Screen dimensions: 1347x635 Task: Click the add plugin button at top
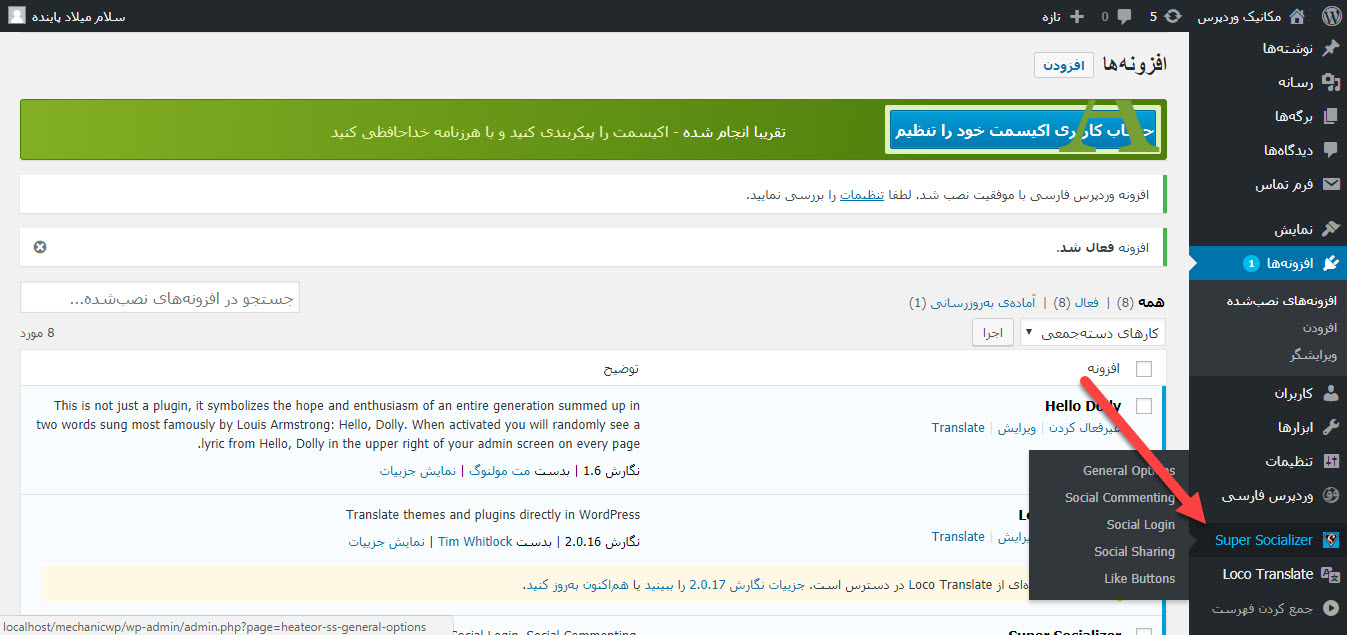pos(1063,64)
